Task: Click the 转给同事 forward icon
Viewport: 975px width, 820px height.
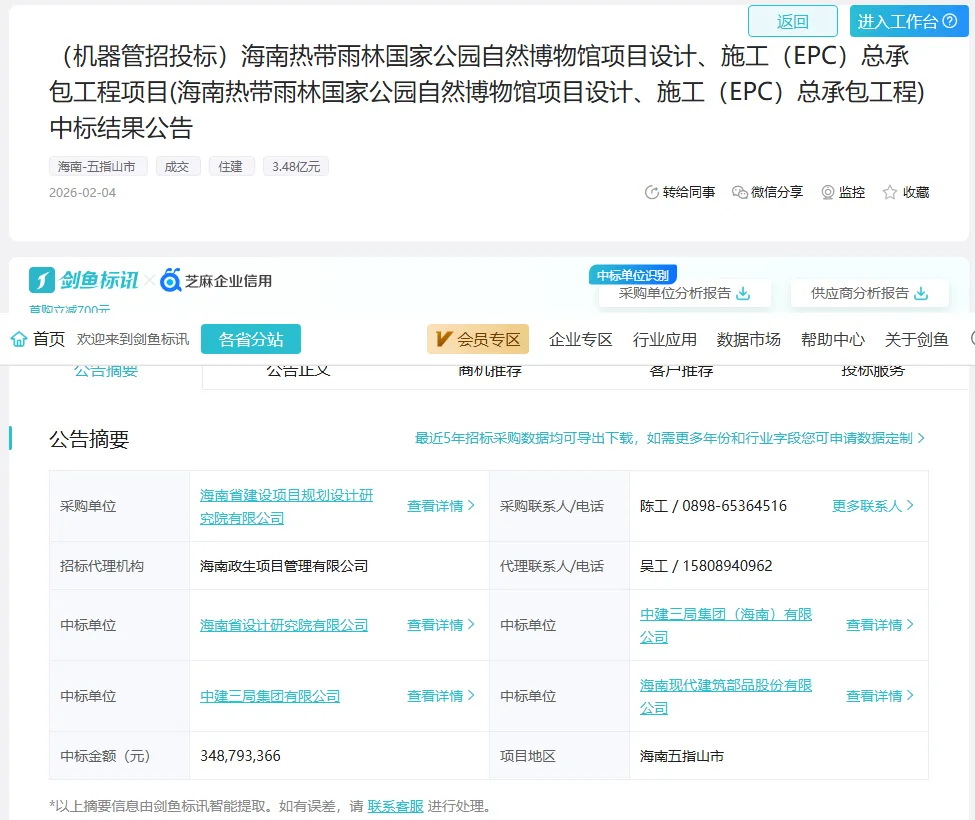Action: (652, 192)
